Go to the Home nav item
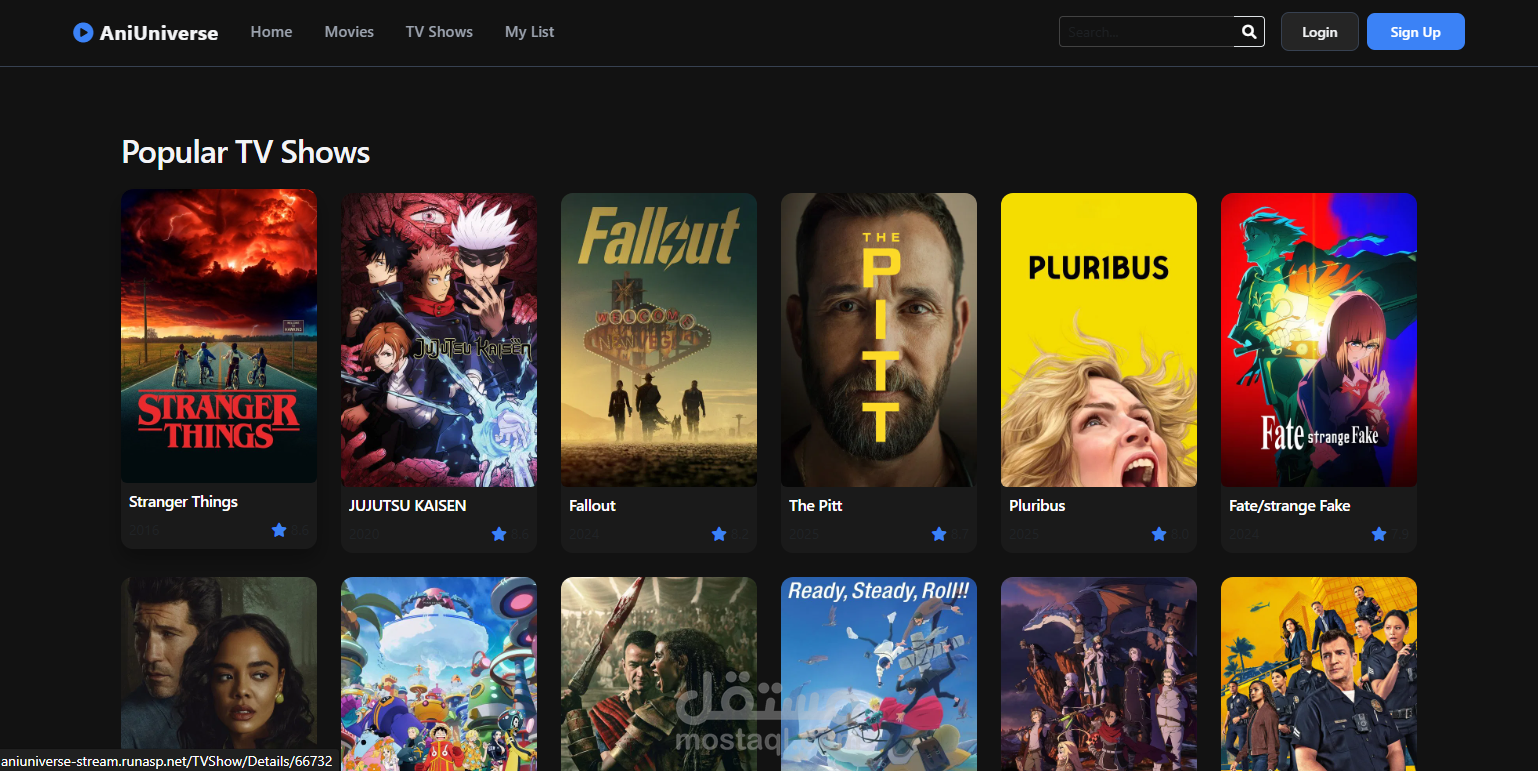The image size is (1538, 771). point(271,32)
